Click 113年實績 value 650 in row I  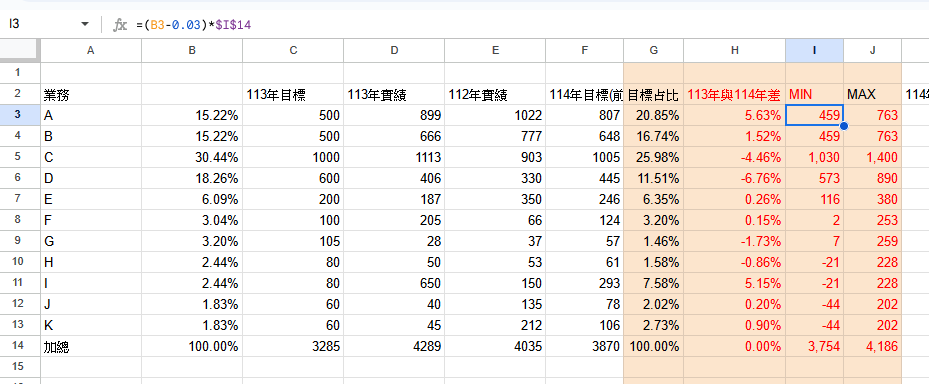click(395, 283)
